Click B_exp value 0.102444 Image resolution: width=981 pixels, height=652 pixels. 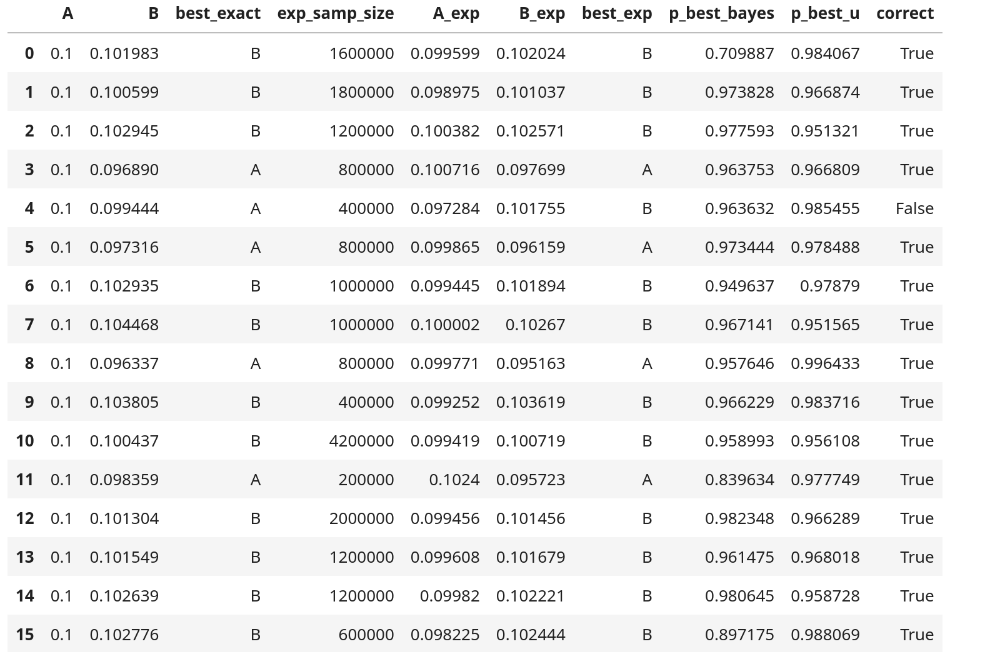(531, 634)
